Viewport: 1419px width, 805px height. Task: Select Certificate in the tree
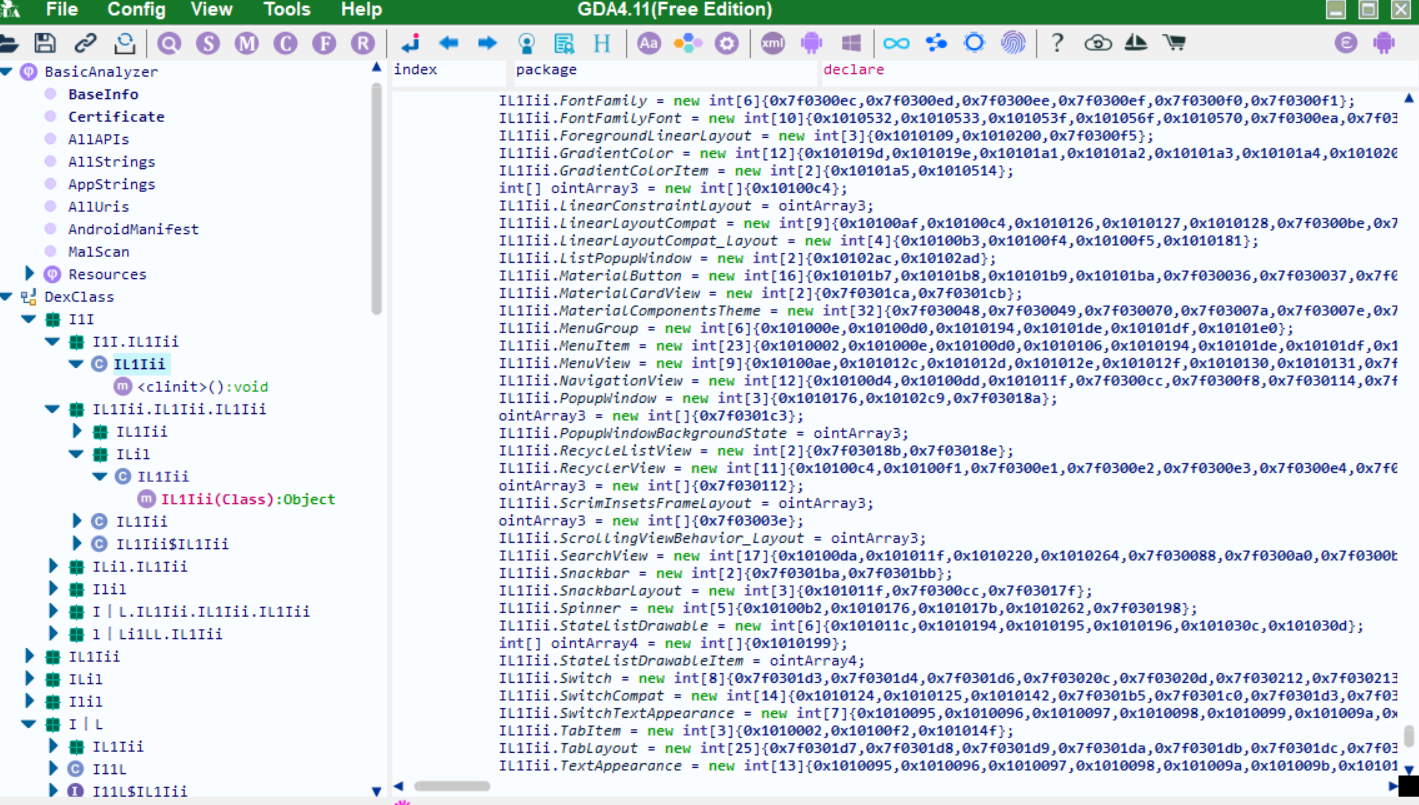(x=116, y=117)
